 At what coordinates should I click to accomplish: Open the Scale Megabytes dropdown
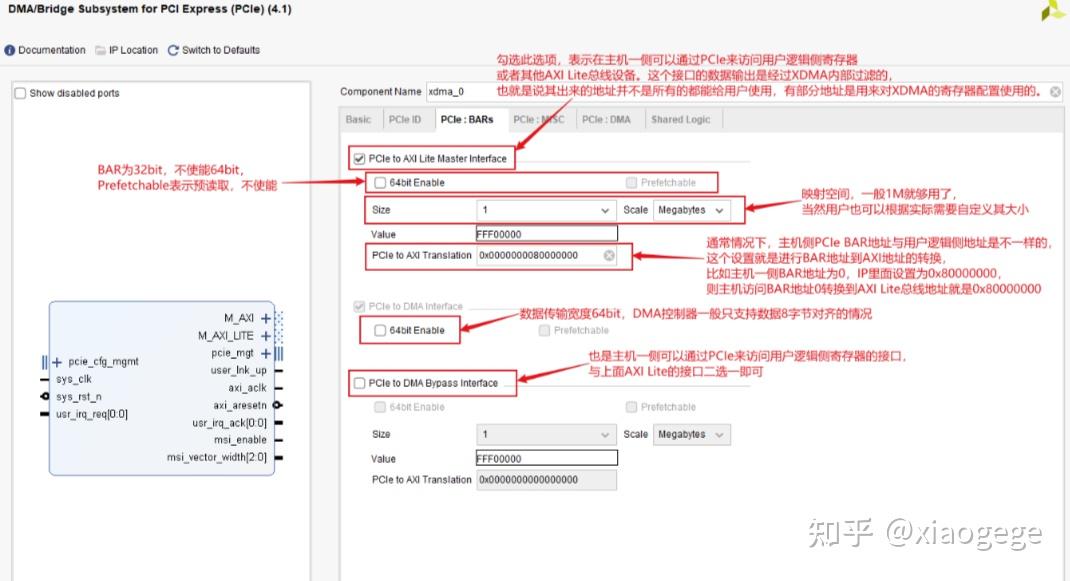tap(692, 210)
